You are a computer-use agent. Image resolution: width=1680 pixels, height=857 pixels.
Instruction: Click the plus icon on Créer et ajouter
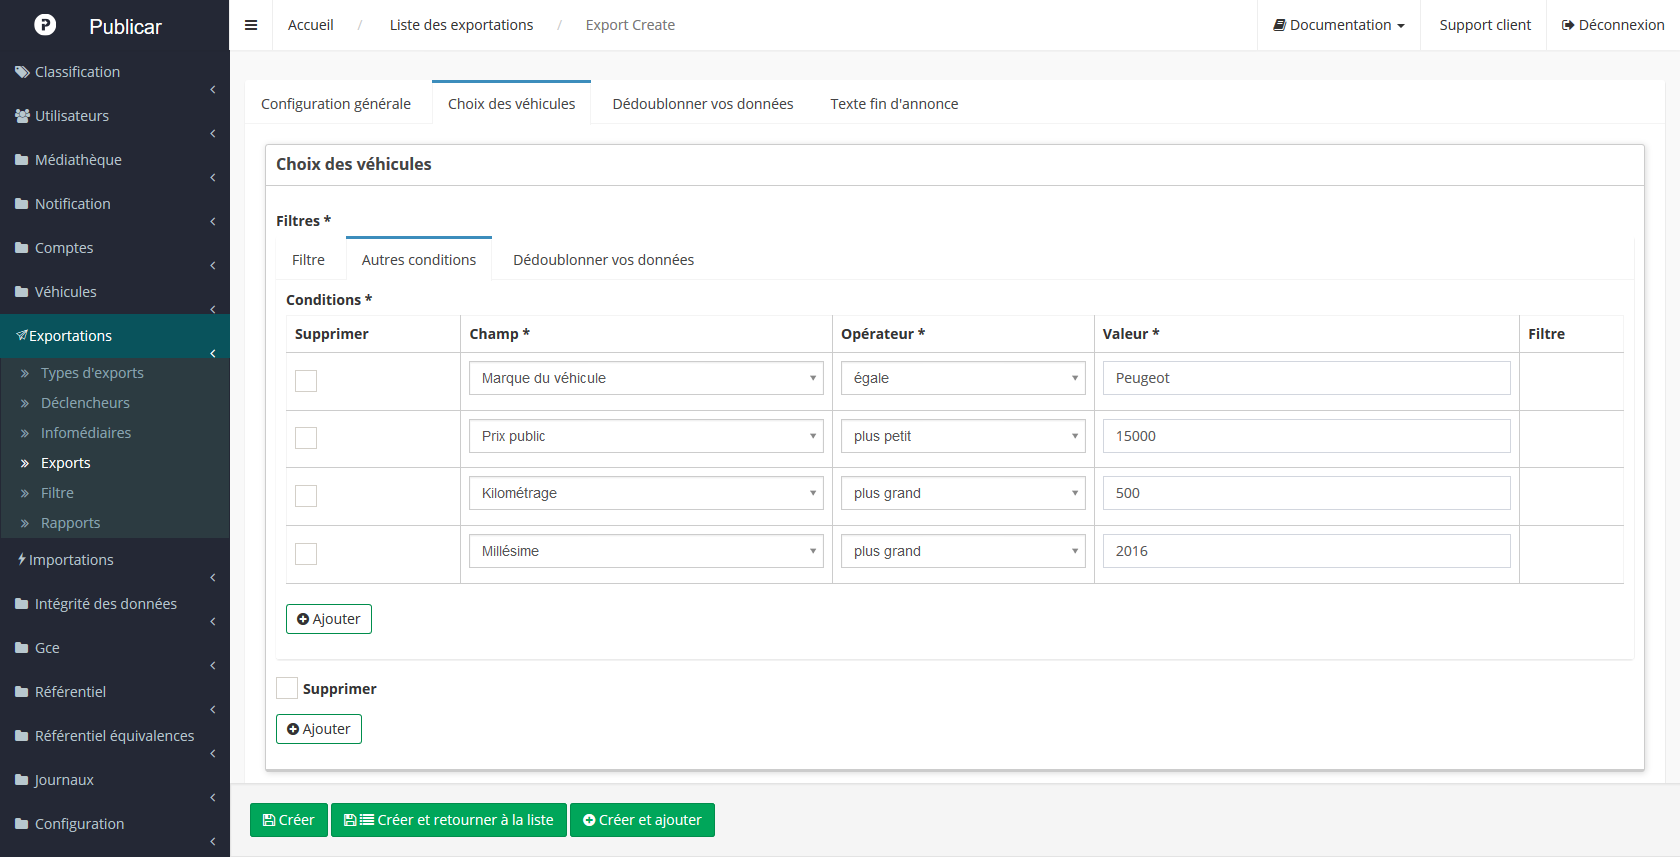tap(589, 820)
